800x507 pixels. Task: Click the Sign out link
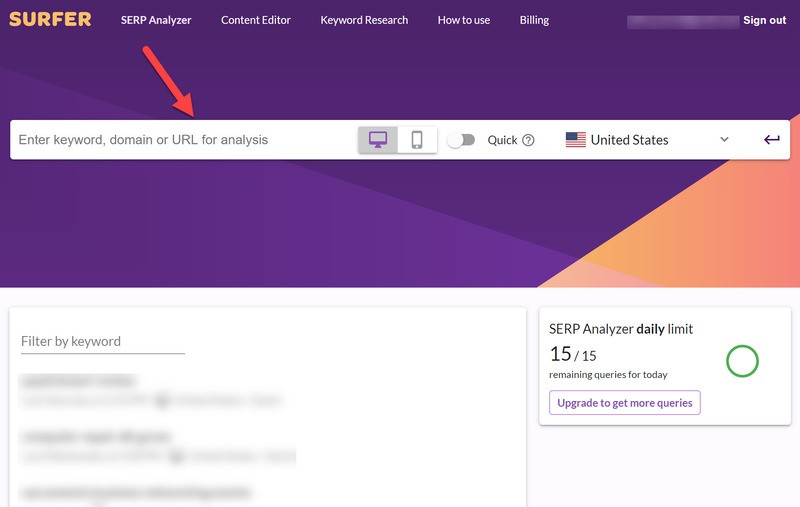(x=764, y=20)
